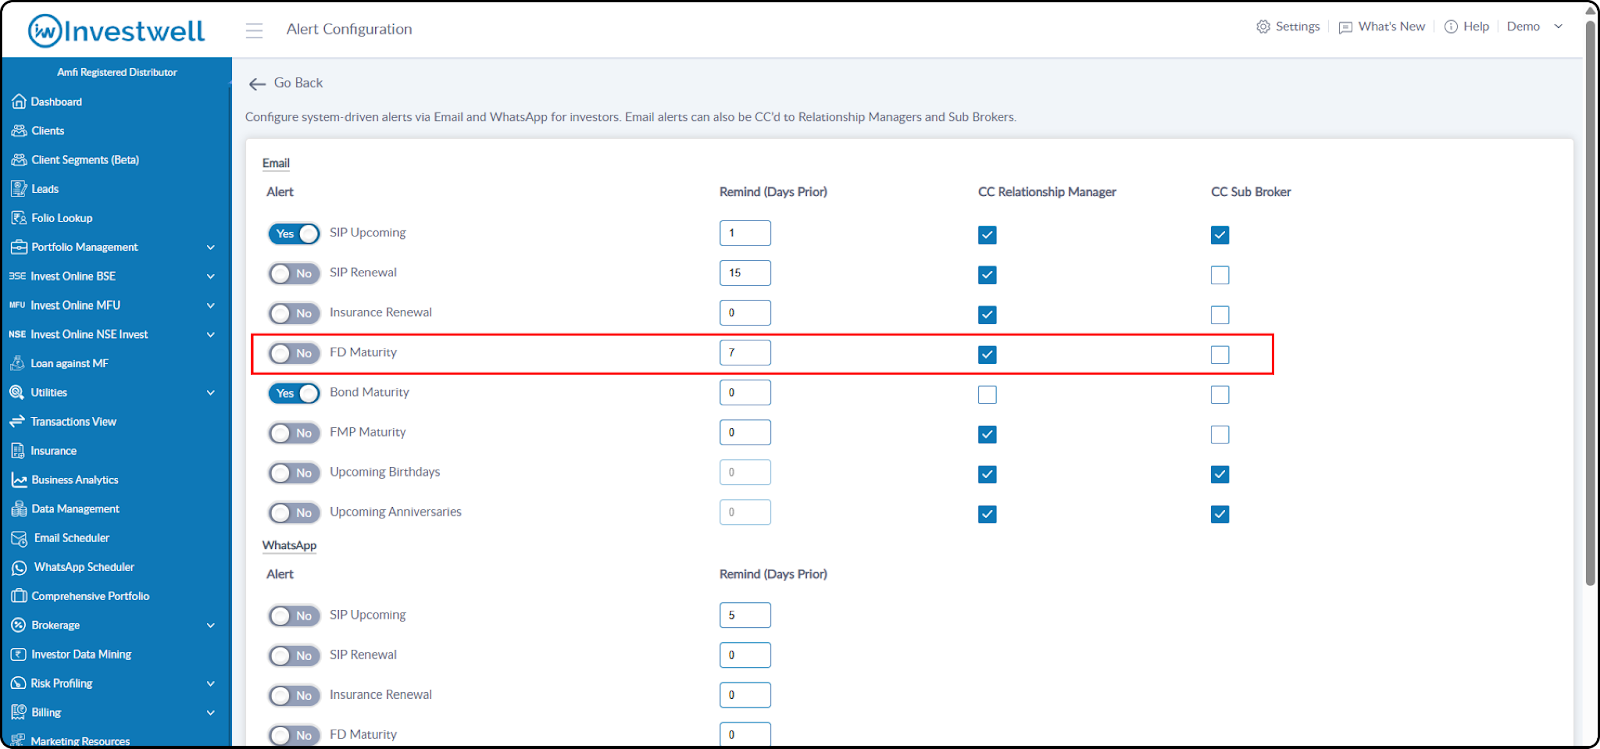This screenshot has width=1600, height=749.
Task: Expand Invest Online MFU chevron
Action: click(x=211, y=305)
